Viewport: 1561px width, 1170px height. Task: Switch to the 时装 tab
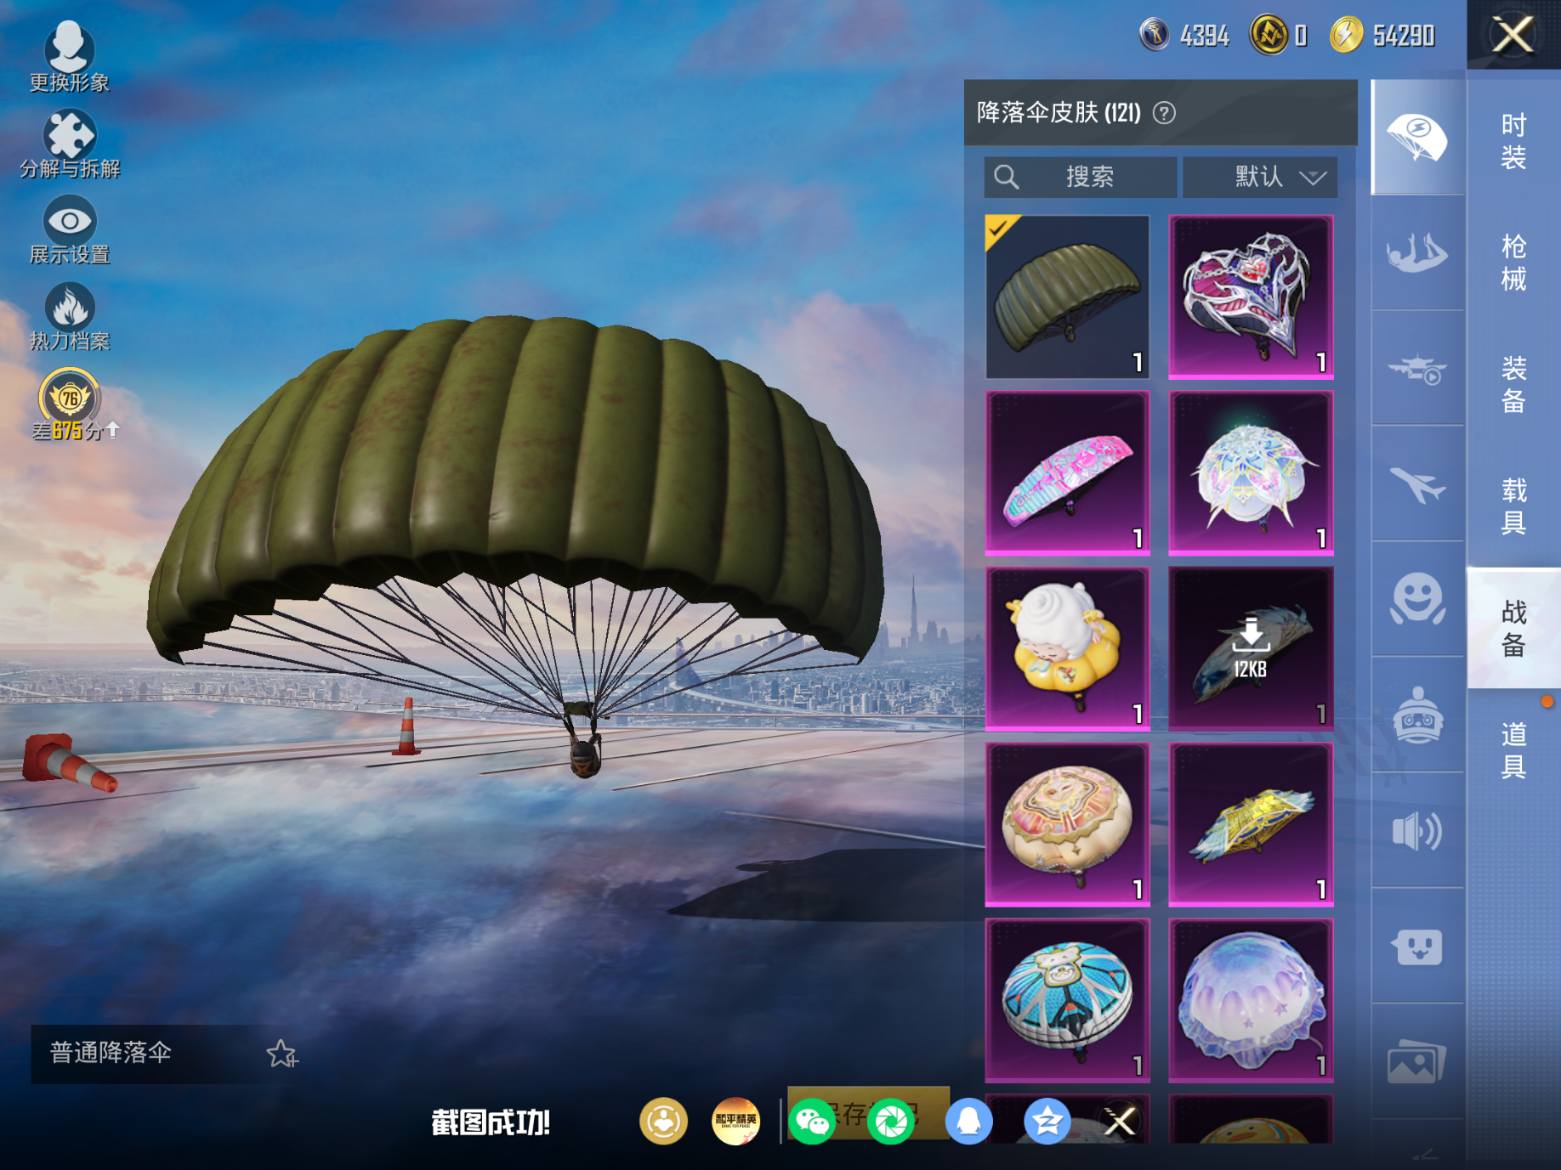(1513, 141)
